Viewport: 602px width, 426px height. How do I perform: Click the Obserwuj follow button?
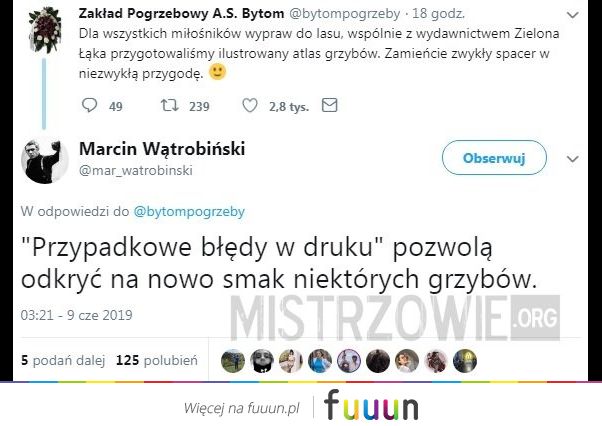click(x=494, y=158)
